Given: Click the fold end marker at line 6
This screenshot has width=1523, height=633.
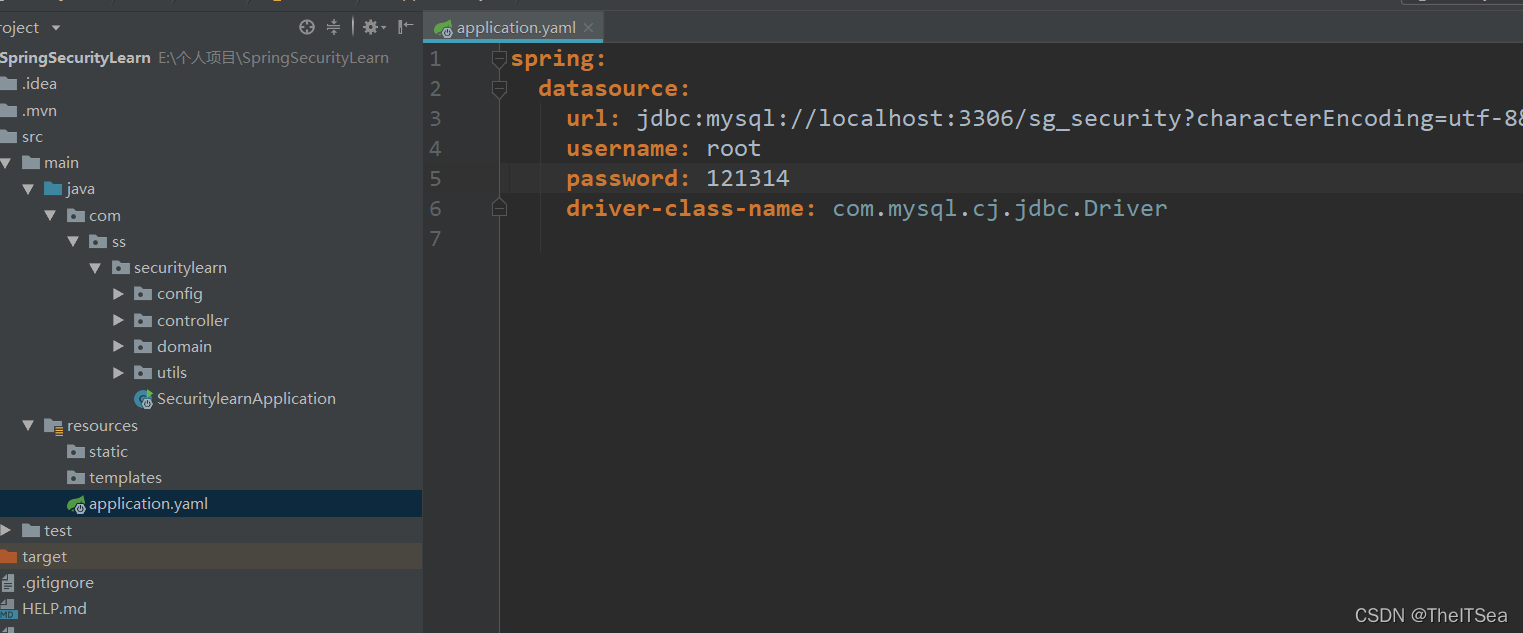Looking at the screenshot, I should pos(499,208).
